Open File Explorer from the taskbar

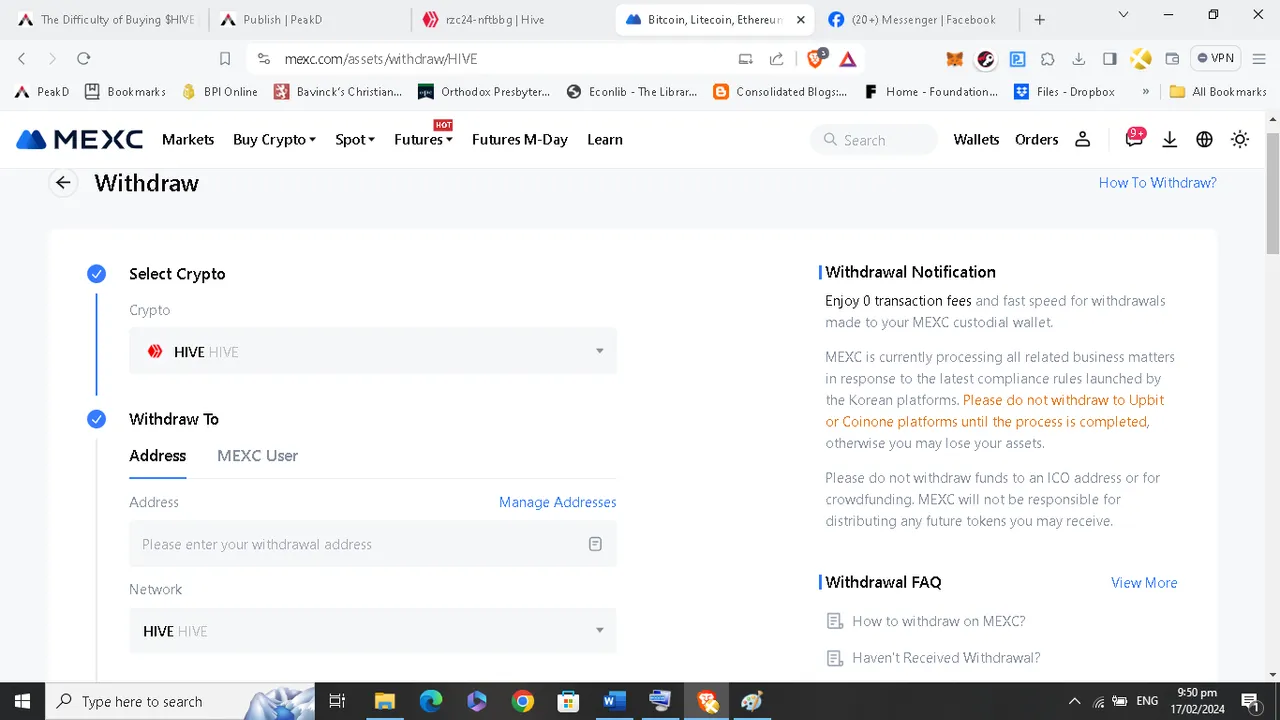click(x=385, y=701)
